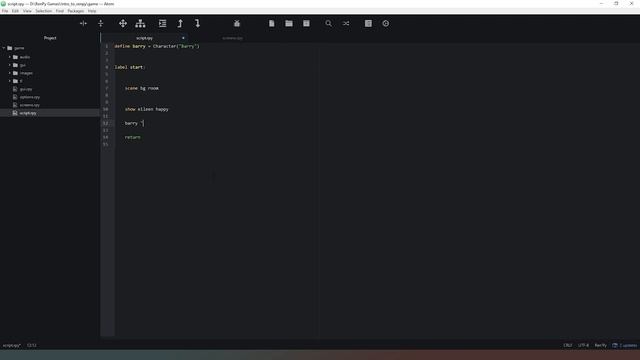Screen dimensions: 640x360
Task: Click the bug debug toolbar icon
Action: coord(237,24)
